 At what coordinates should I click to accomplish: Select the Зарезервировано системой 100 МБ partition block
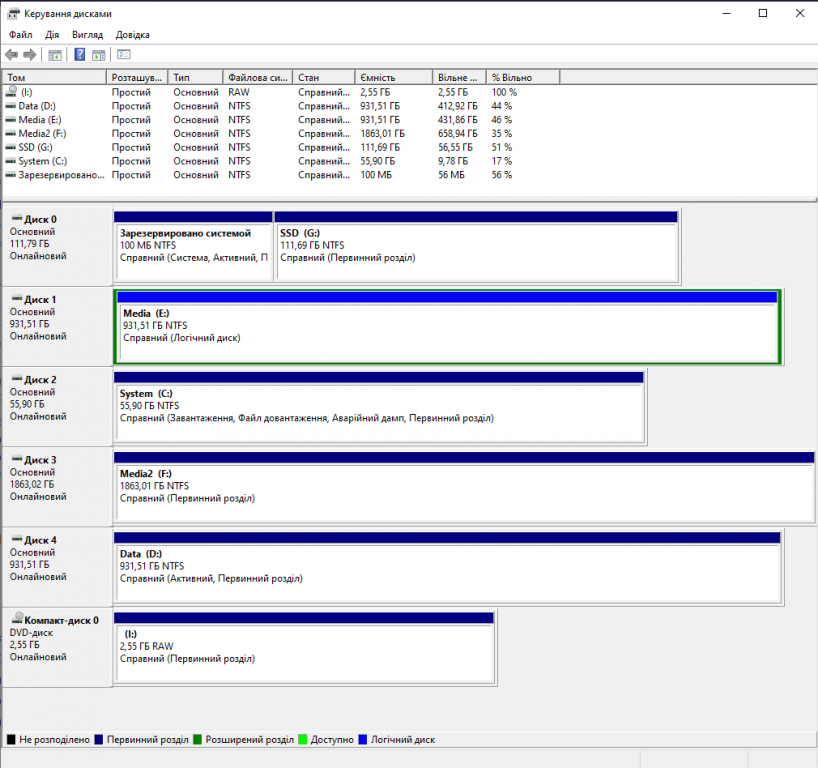[x=194, y=247]
